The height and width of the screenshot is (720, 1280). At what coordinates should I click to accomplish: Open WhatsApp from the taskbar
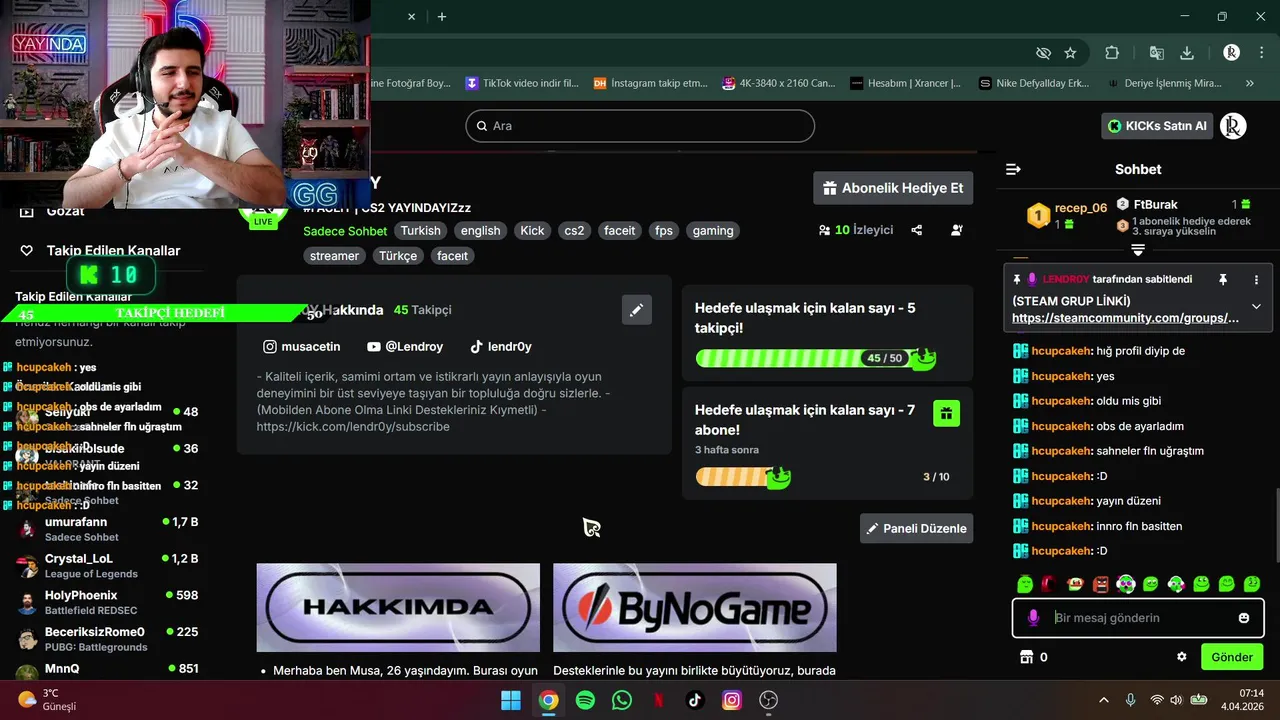pos(622,700)
